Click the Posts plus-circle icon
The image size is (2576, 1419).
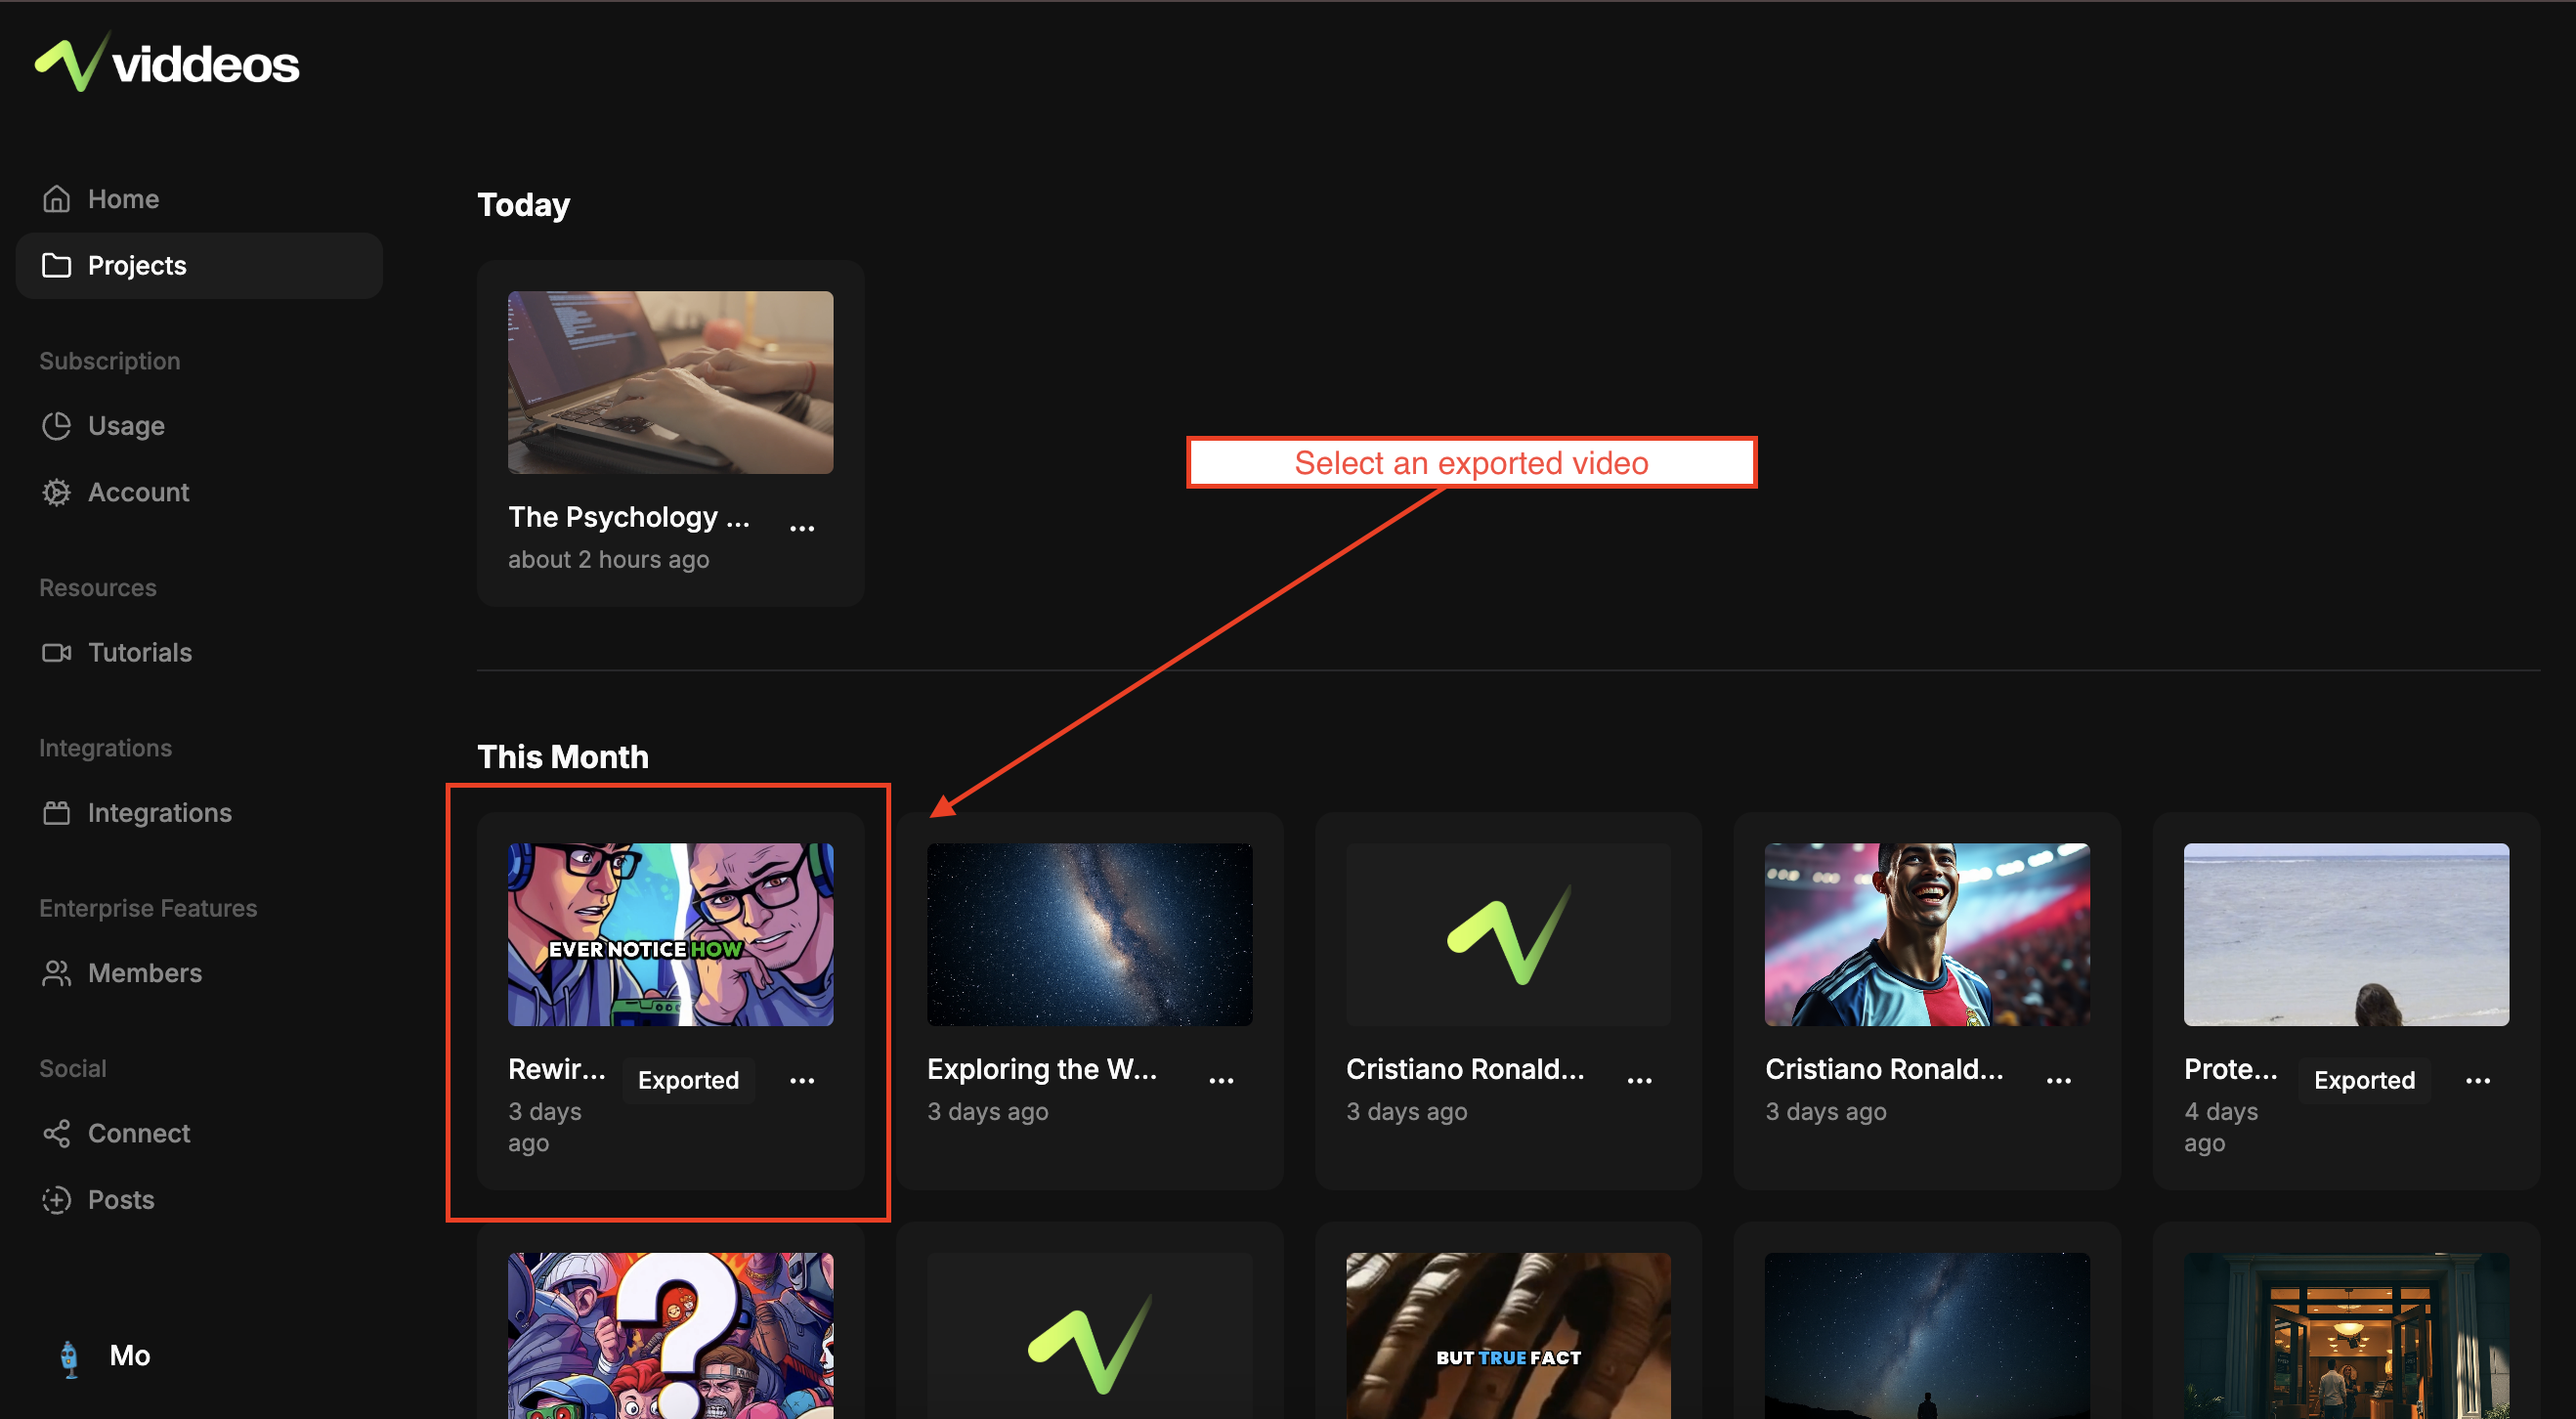pyautogui.click(x=57, y=1199)
